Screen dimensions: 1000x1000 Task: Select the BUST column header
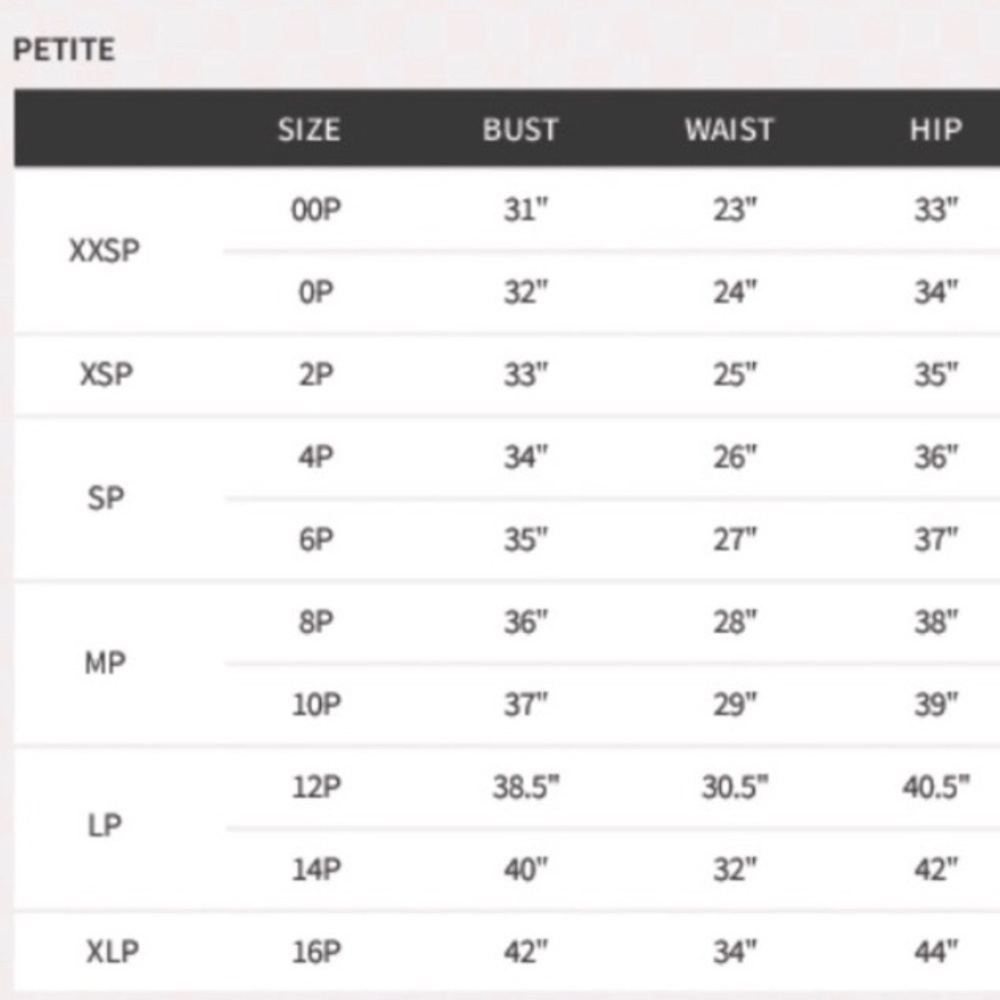pos(520,129)
